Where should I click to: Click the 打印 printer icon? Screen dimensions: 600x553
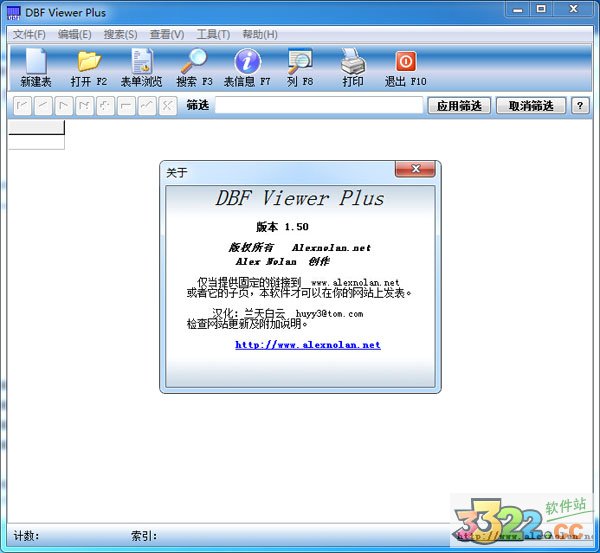[353, 61]
